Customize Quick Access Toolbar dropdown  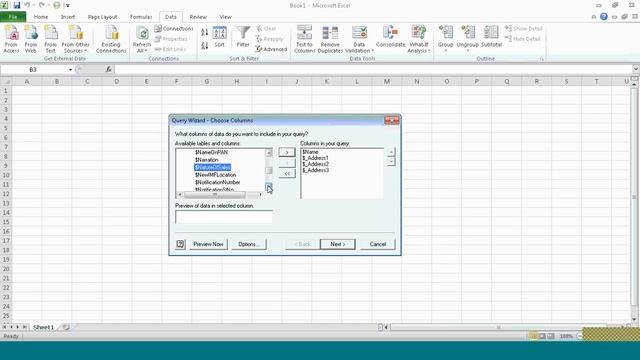[x=68, y=5]
